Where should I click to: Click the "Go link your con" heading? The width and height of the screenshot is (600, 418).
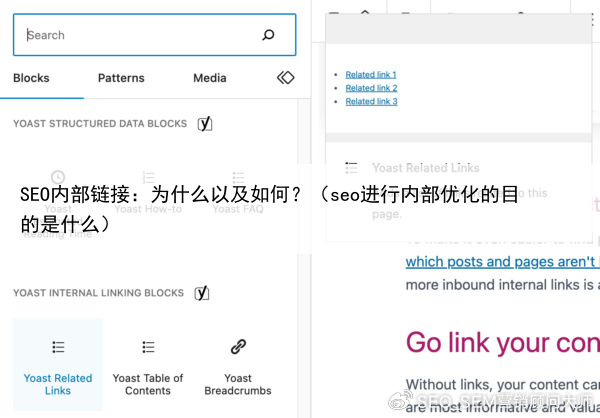pos(502,342)
